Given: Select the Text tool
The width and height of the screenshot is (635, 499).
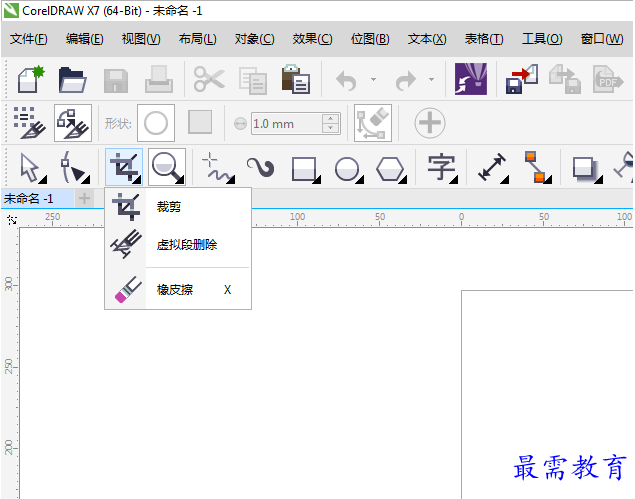Looking at the screenshot, I should coord(442,167).
